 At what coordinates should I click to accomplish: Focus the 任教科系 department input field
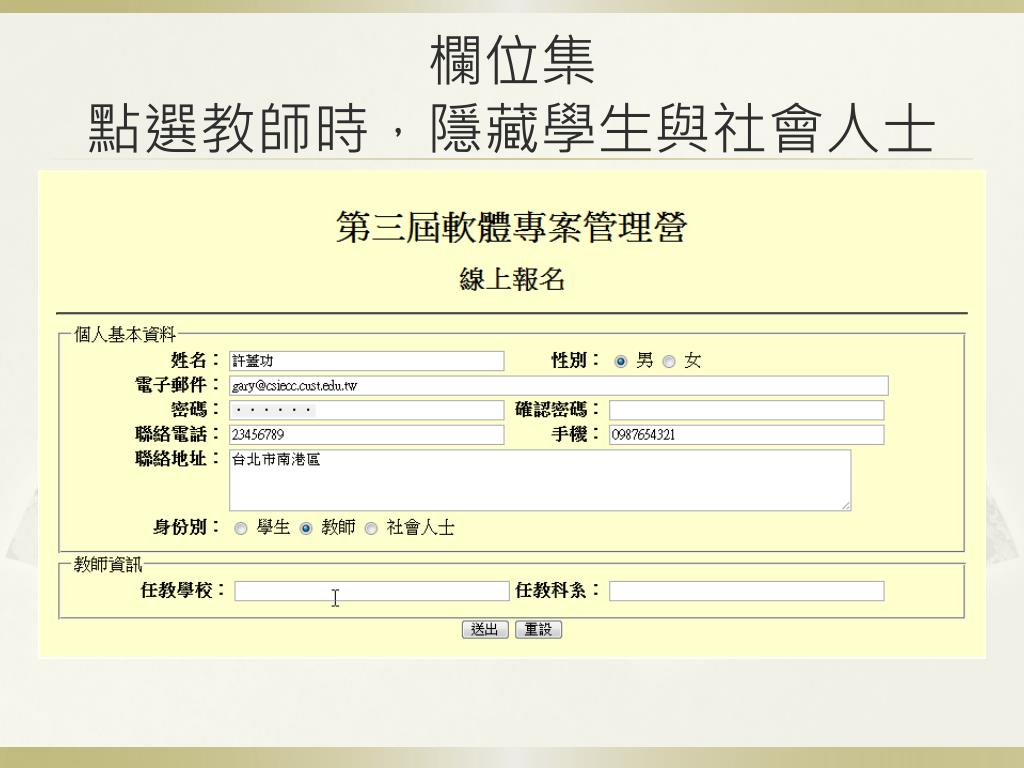[x=746, y=591]
